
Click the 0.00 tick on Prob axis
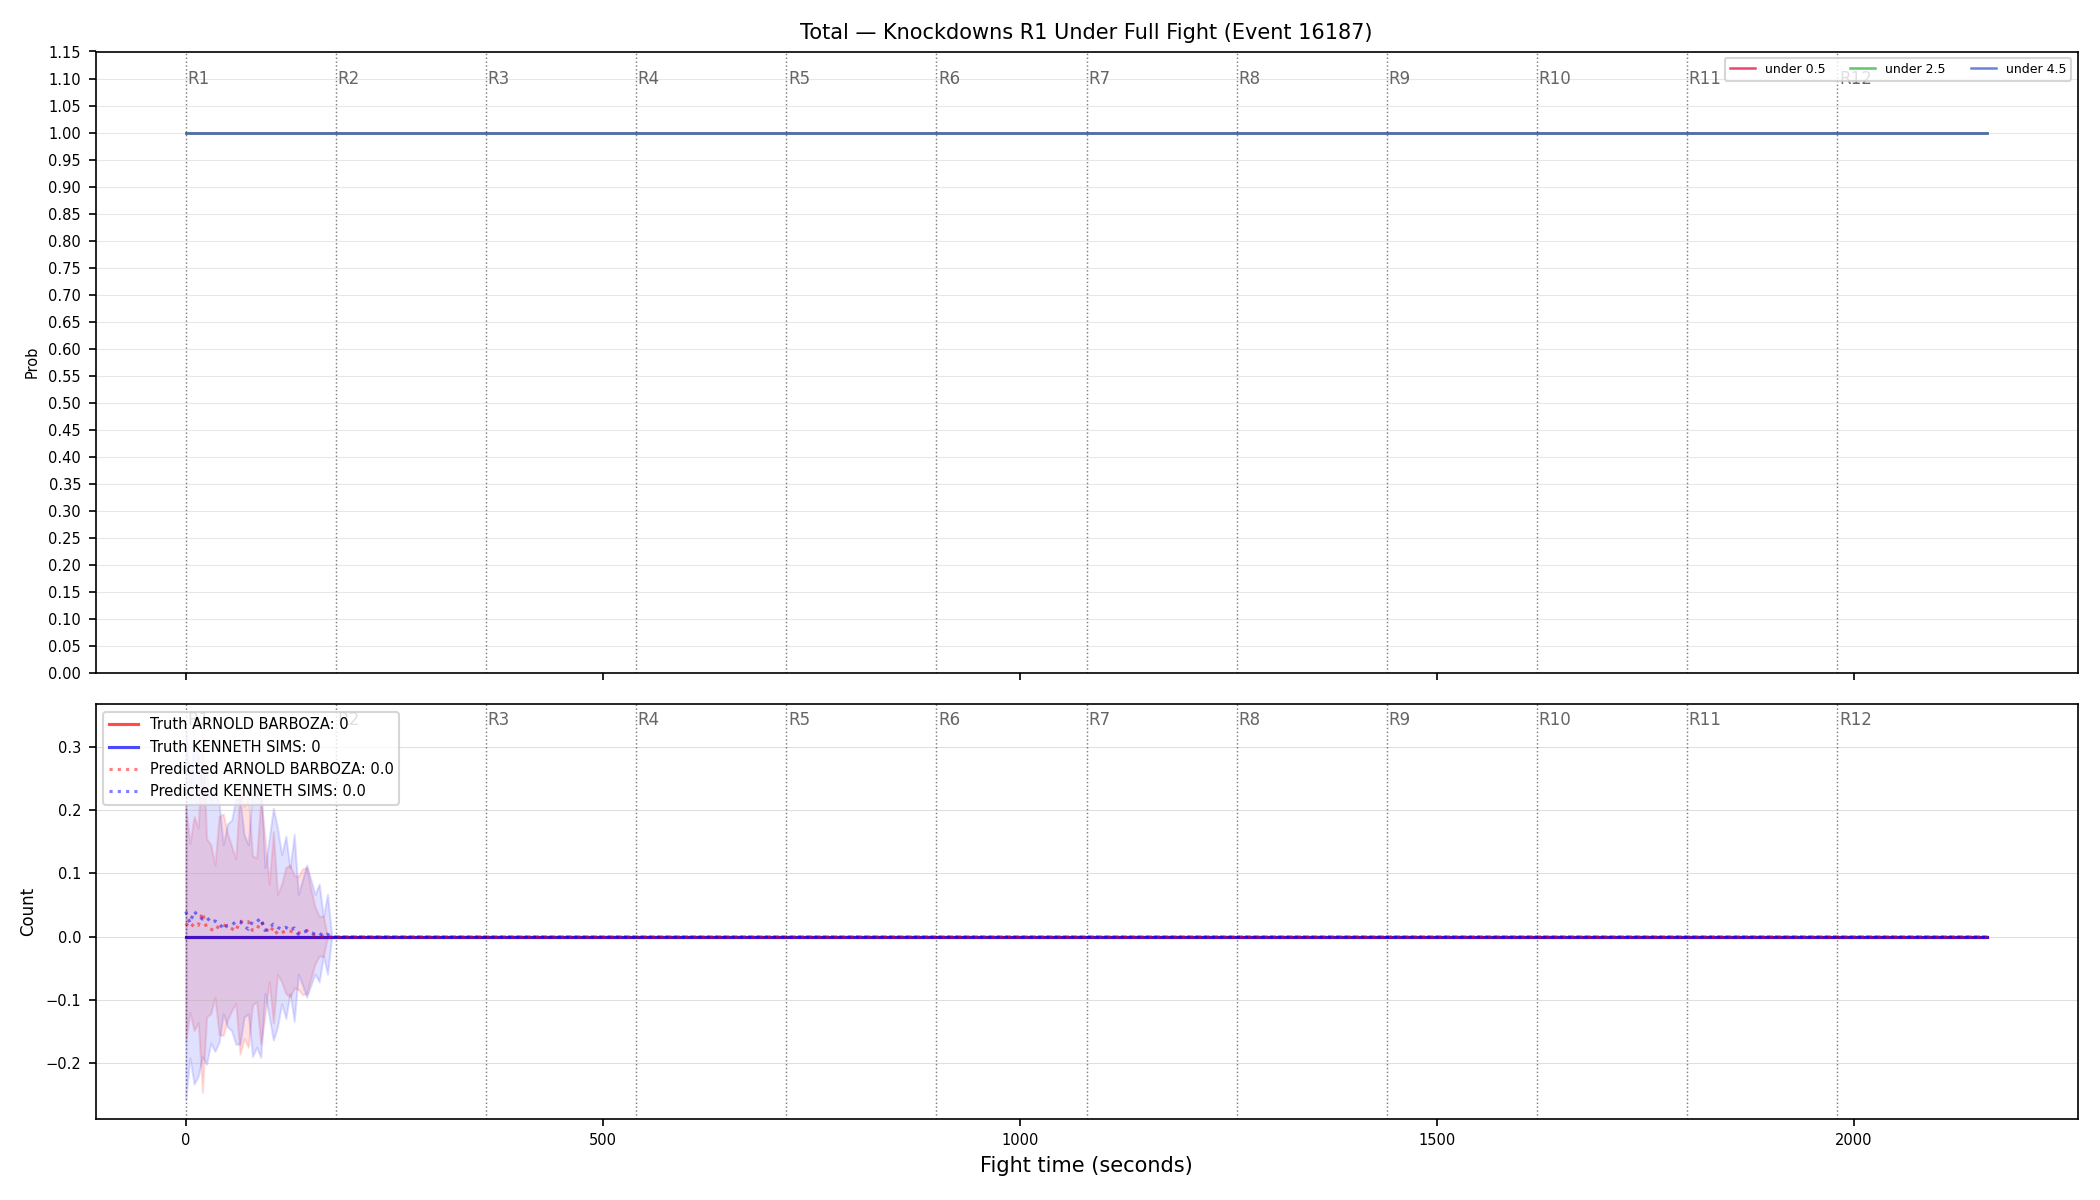pos(65,673)
